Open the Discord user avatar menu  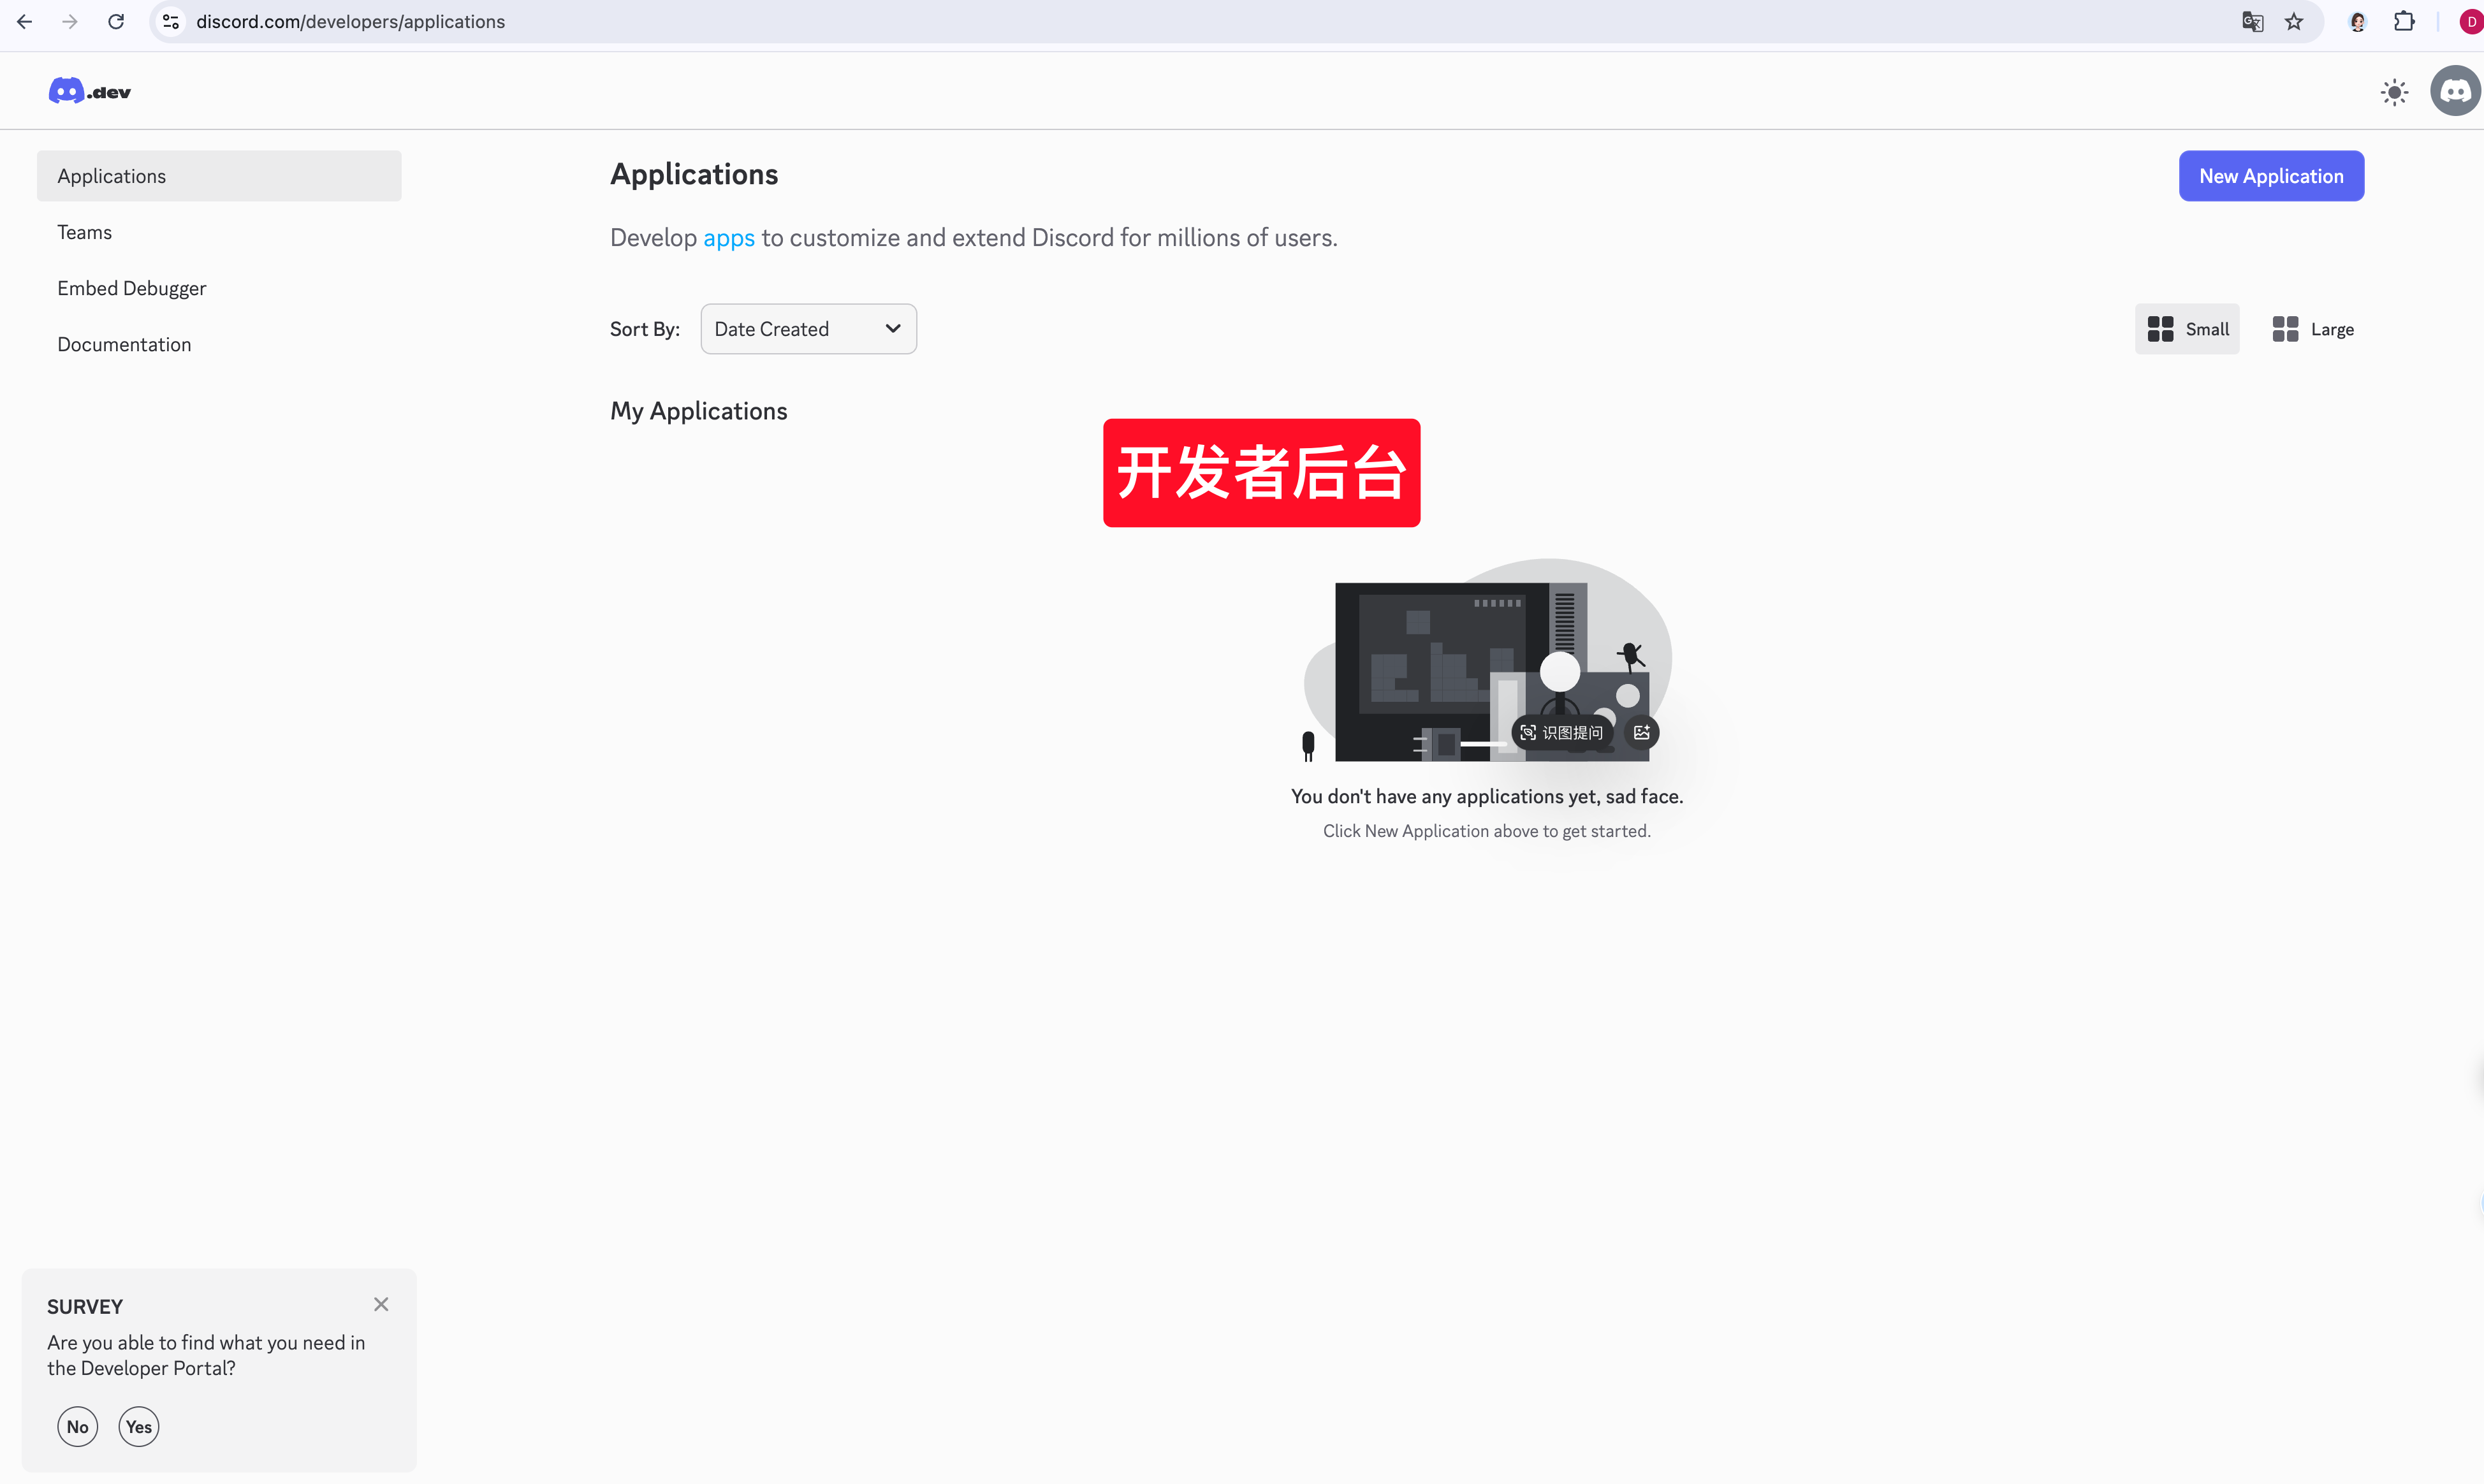coord(2455,92)
